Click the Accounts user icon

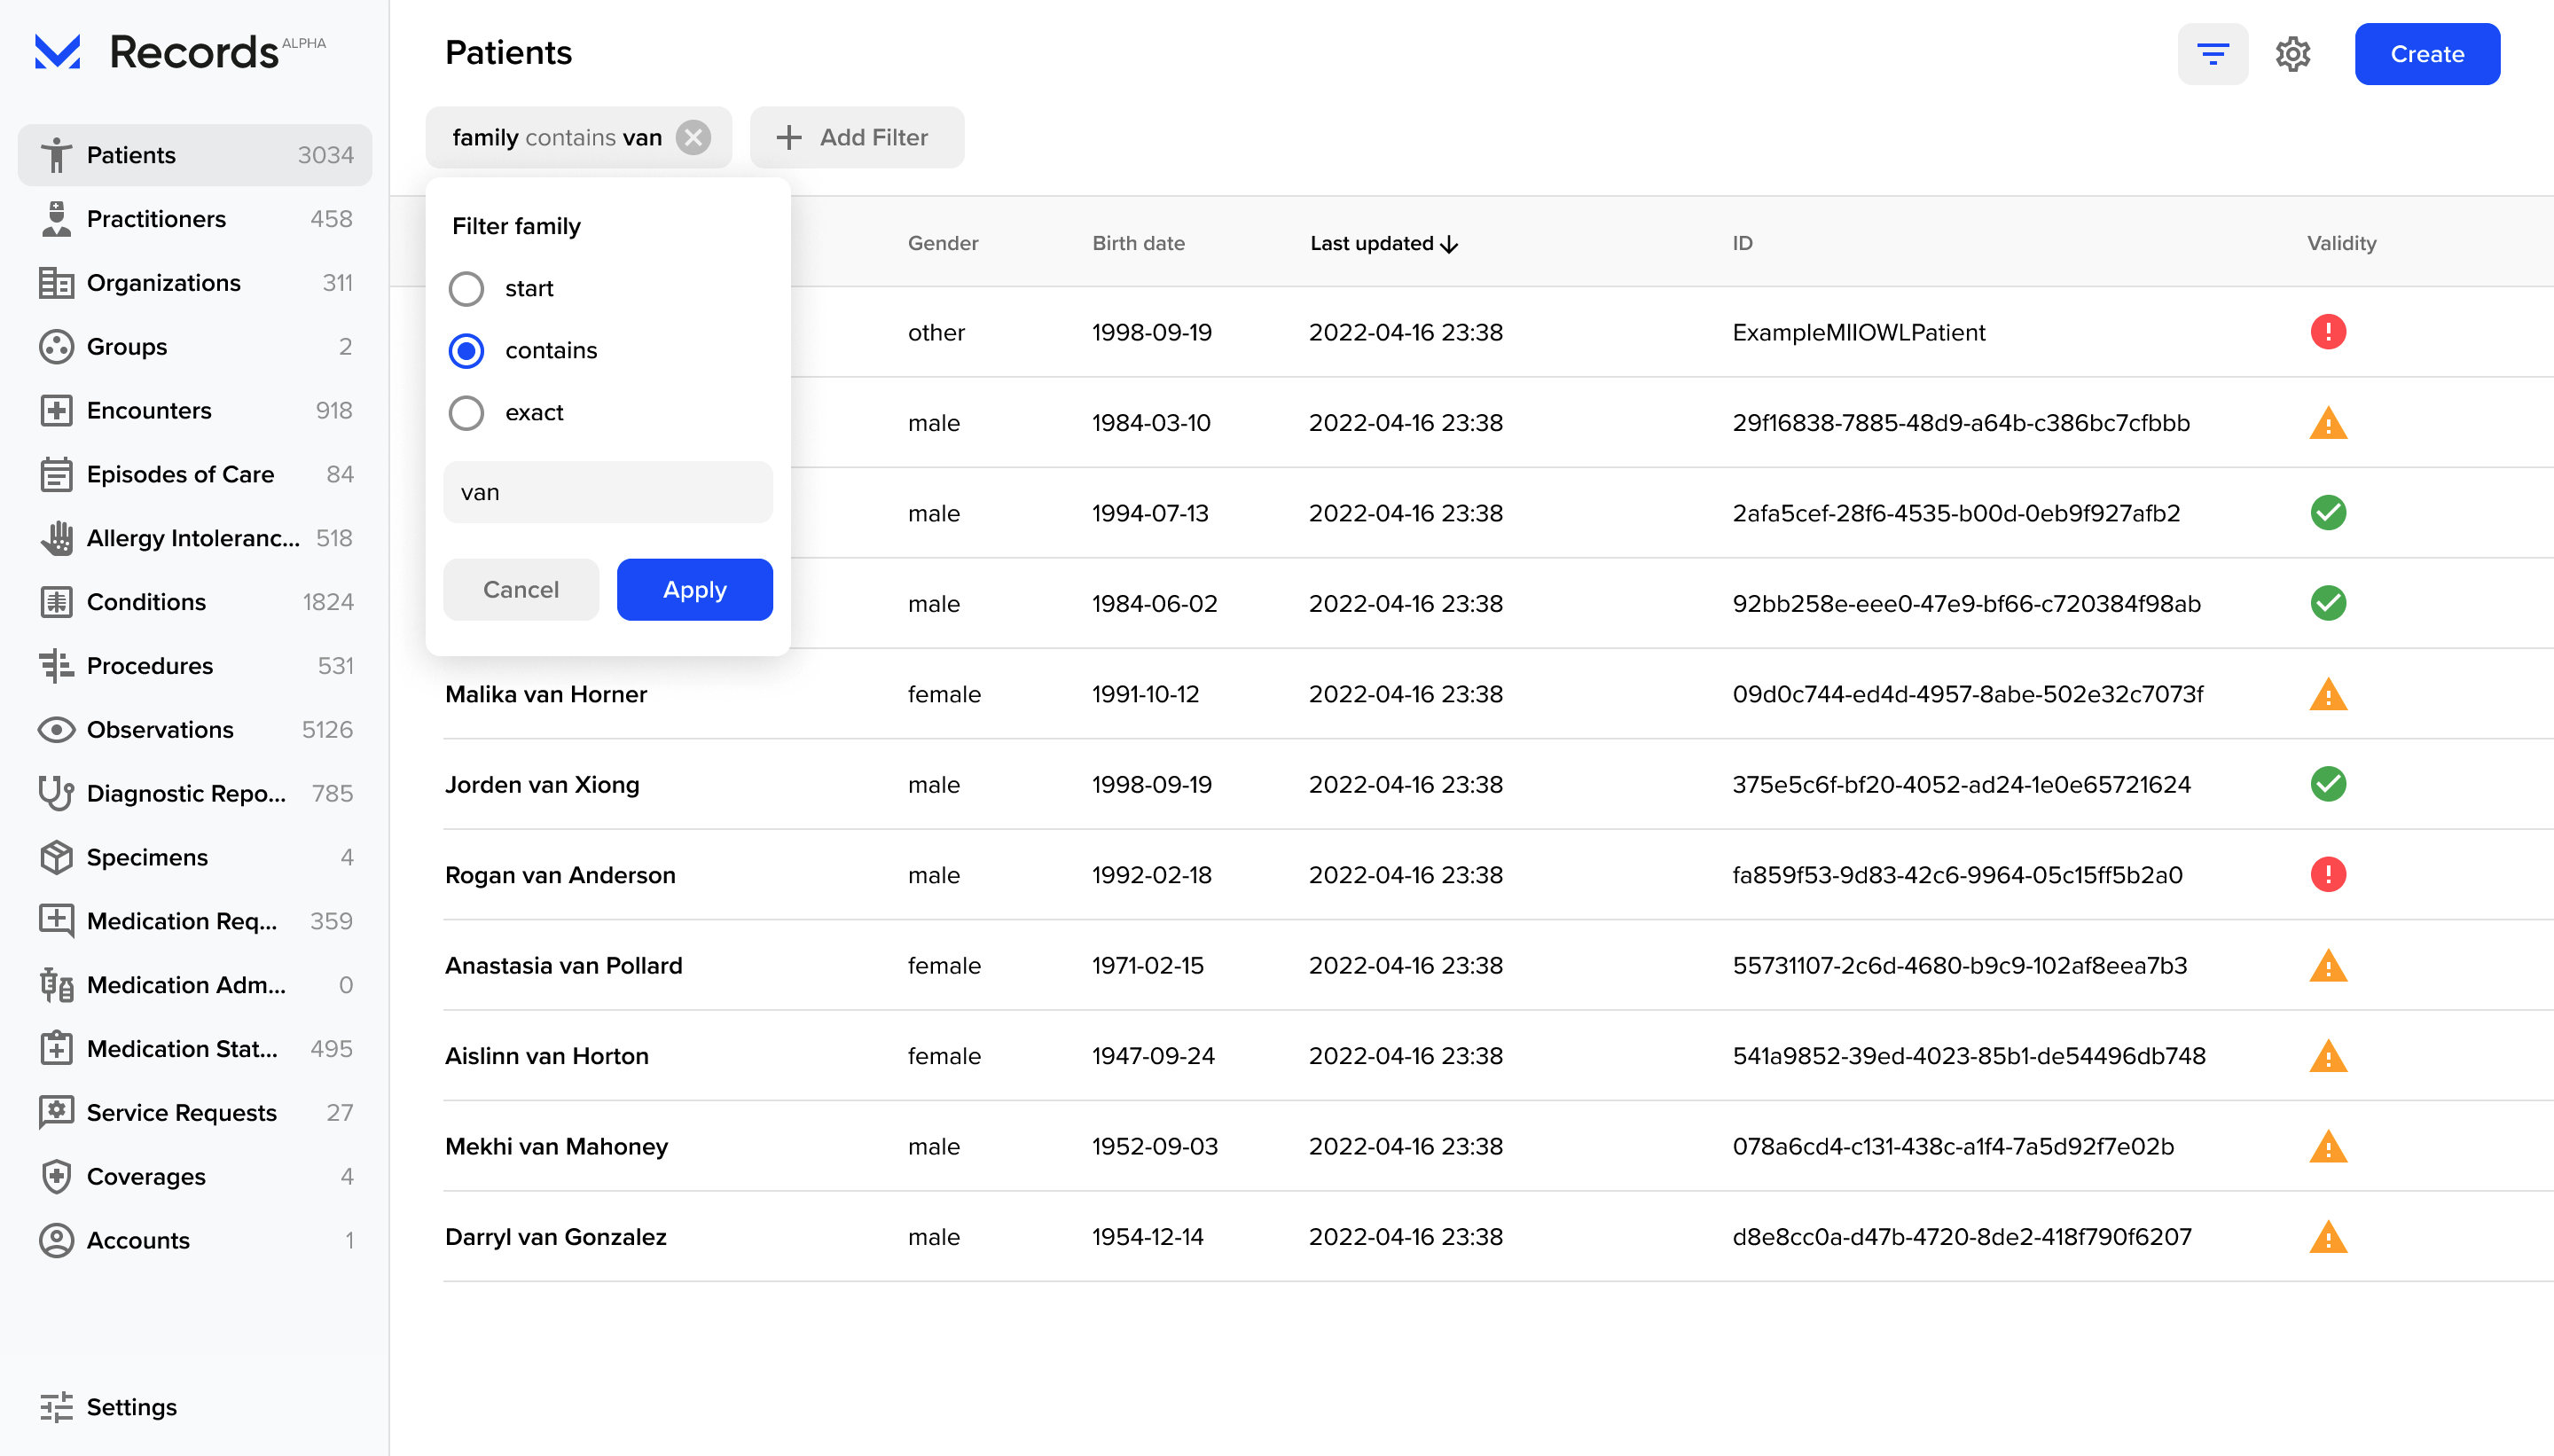pos(57,1241)
